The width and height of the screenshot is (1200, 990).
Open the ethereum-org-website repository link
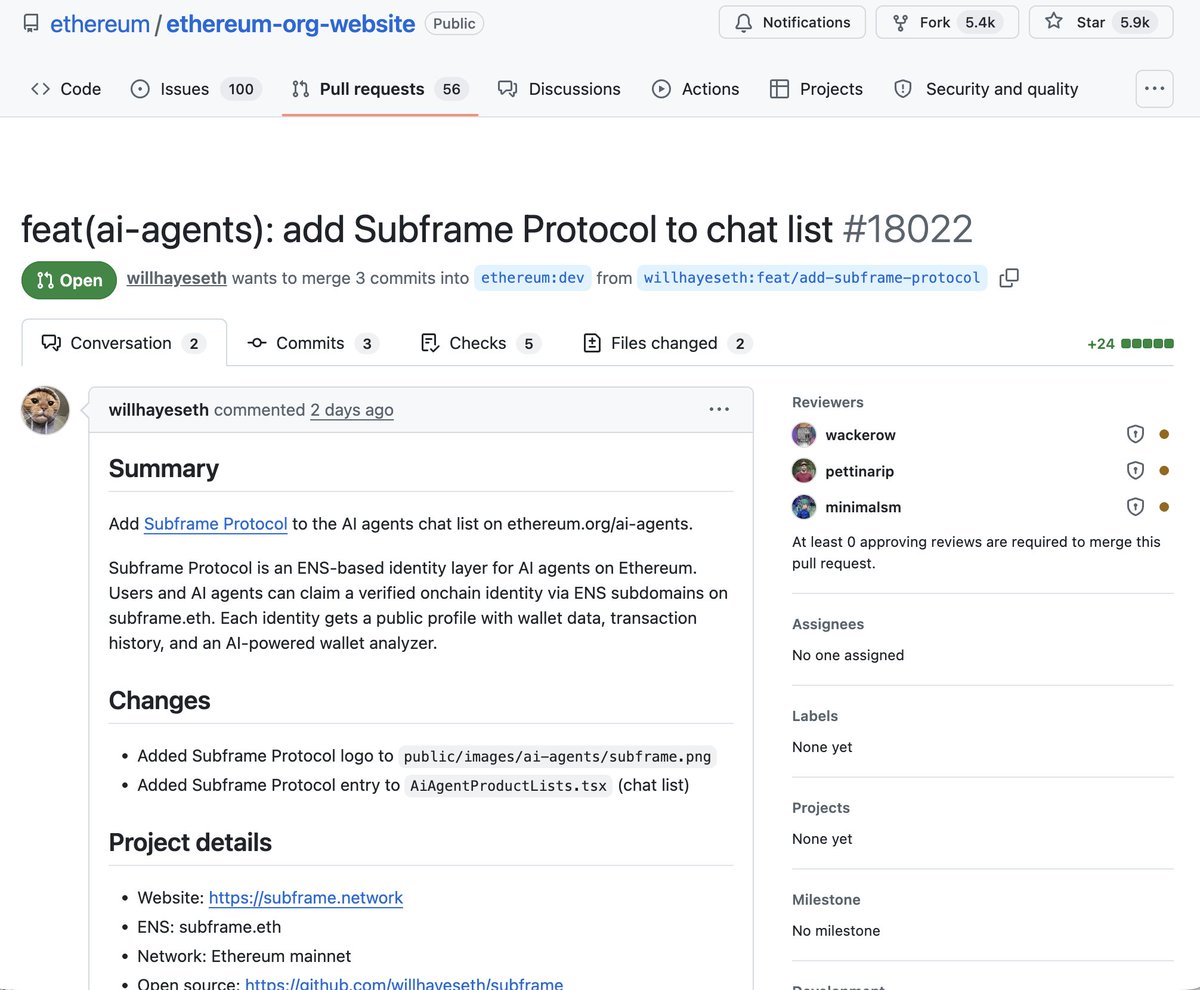click(x=290, y=23)
